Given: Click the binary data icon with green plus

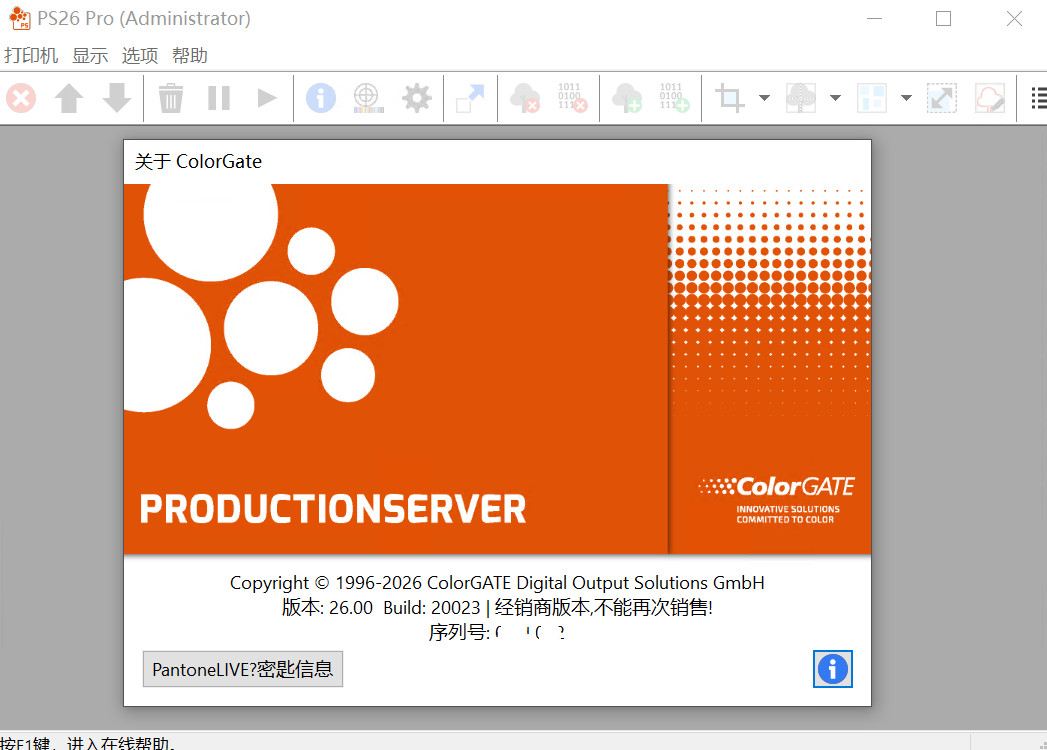Looking at the screenshot, I should coord(674,98).
